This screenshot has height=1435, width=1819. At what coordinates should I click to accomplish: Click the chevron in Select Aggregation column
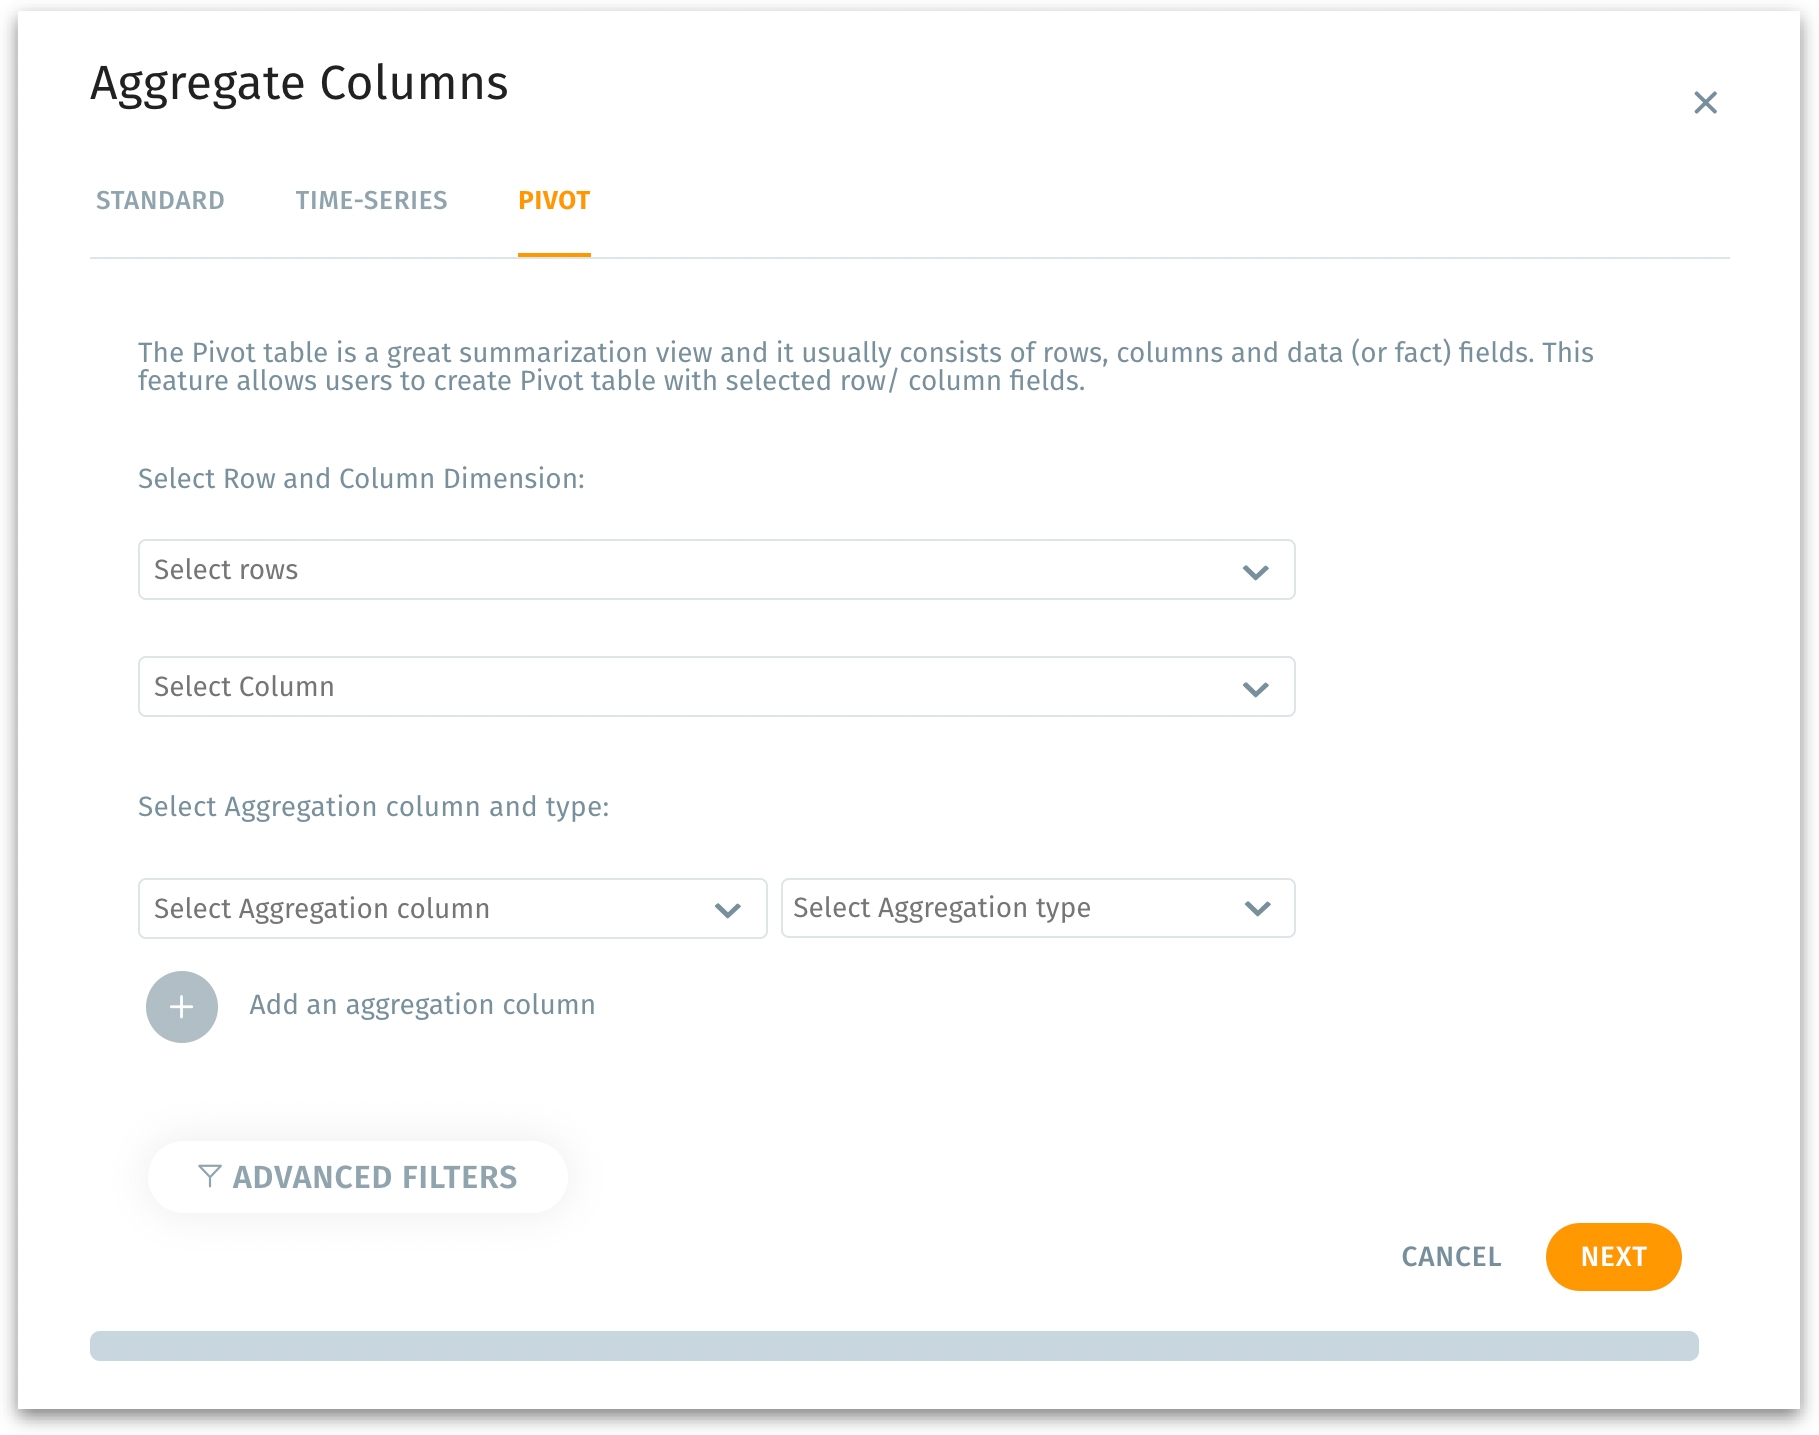click(728, 910)
